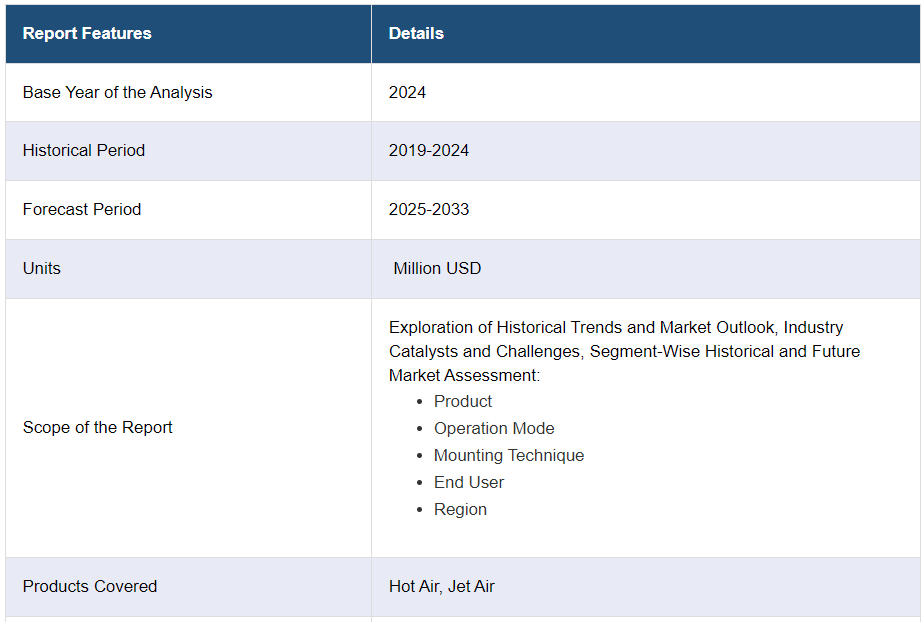The height and width of the screenshot is (622, 924).
Task: Select the Base Year of the Analysis label
Action: click(117, 92)
